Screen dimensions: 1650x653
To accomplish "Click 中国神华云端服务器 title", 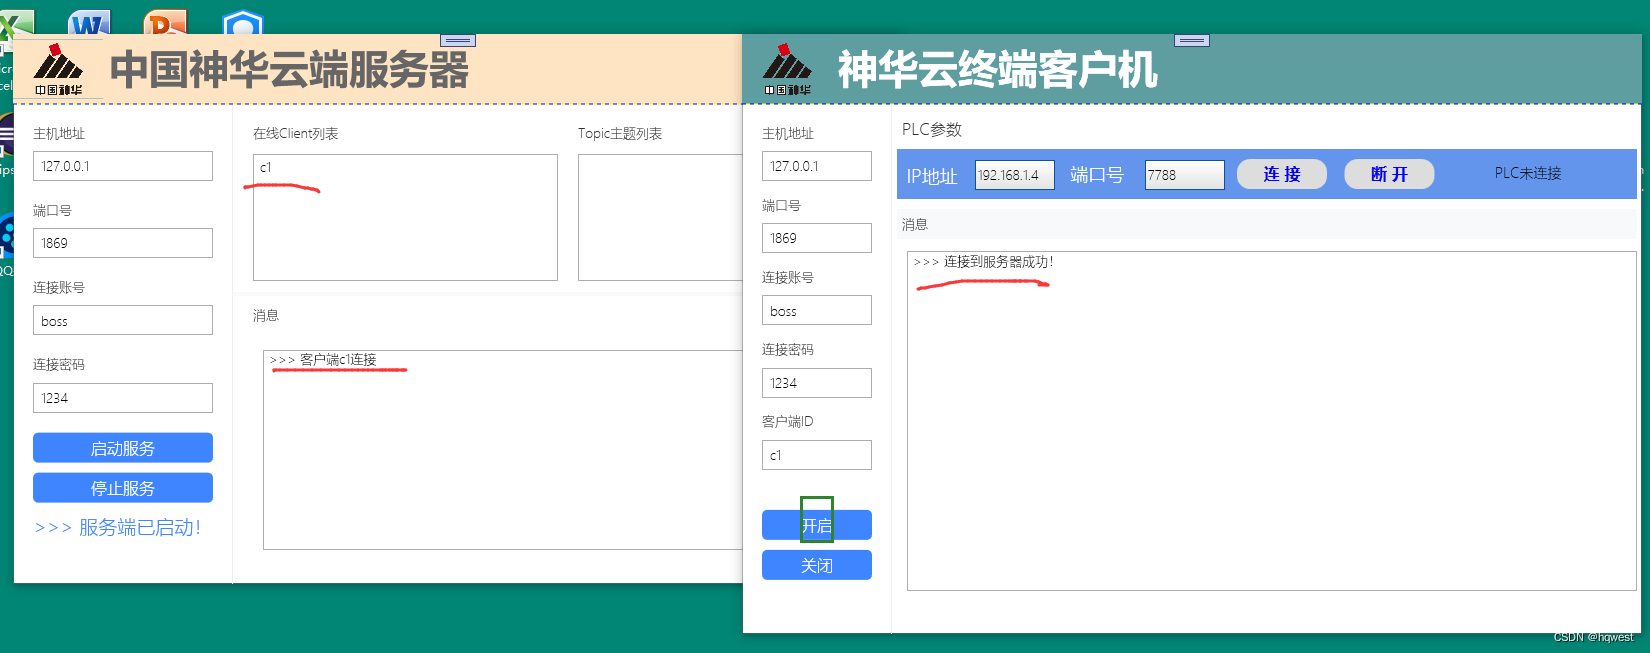I will (289, 70).
